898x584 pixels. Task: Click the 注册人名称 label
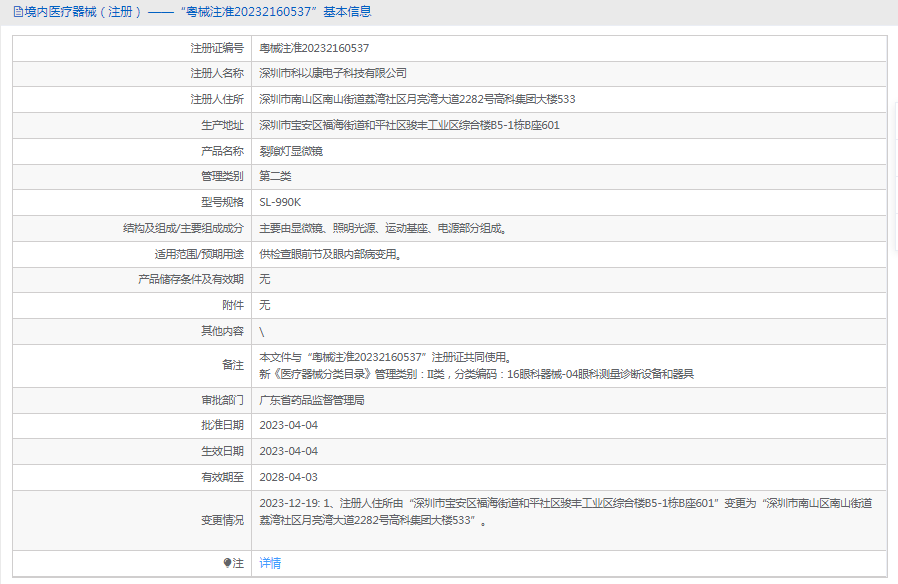pyautogui.click(x=217, y=73)
